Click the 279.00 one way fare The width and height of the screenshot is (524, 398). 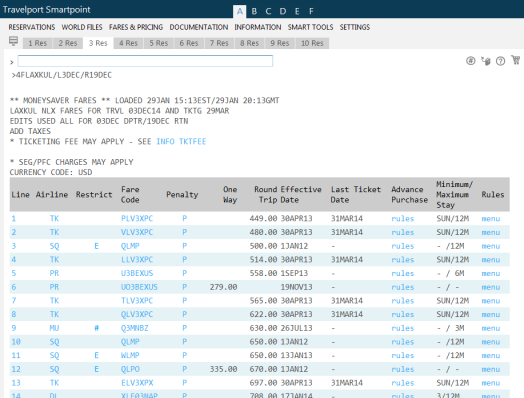[x=224, y=287]
